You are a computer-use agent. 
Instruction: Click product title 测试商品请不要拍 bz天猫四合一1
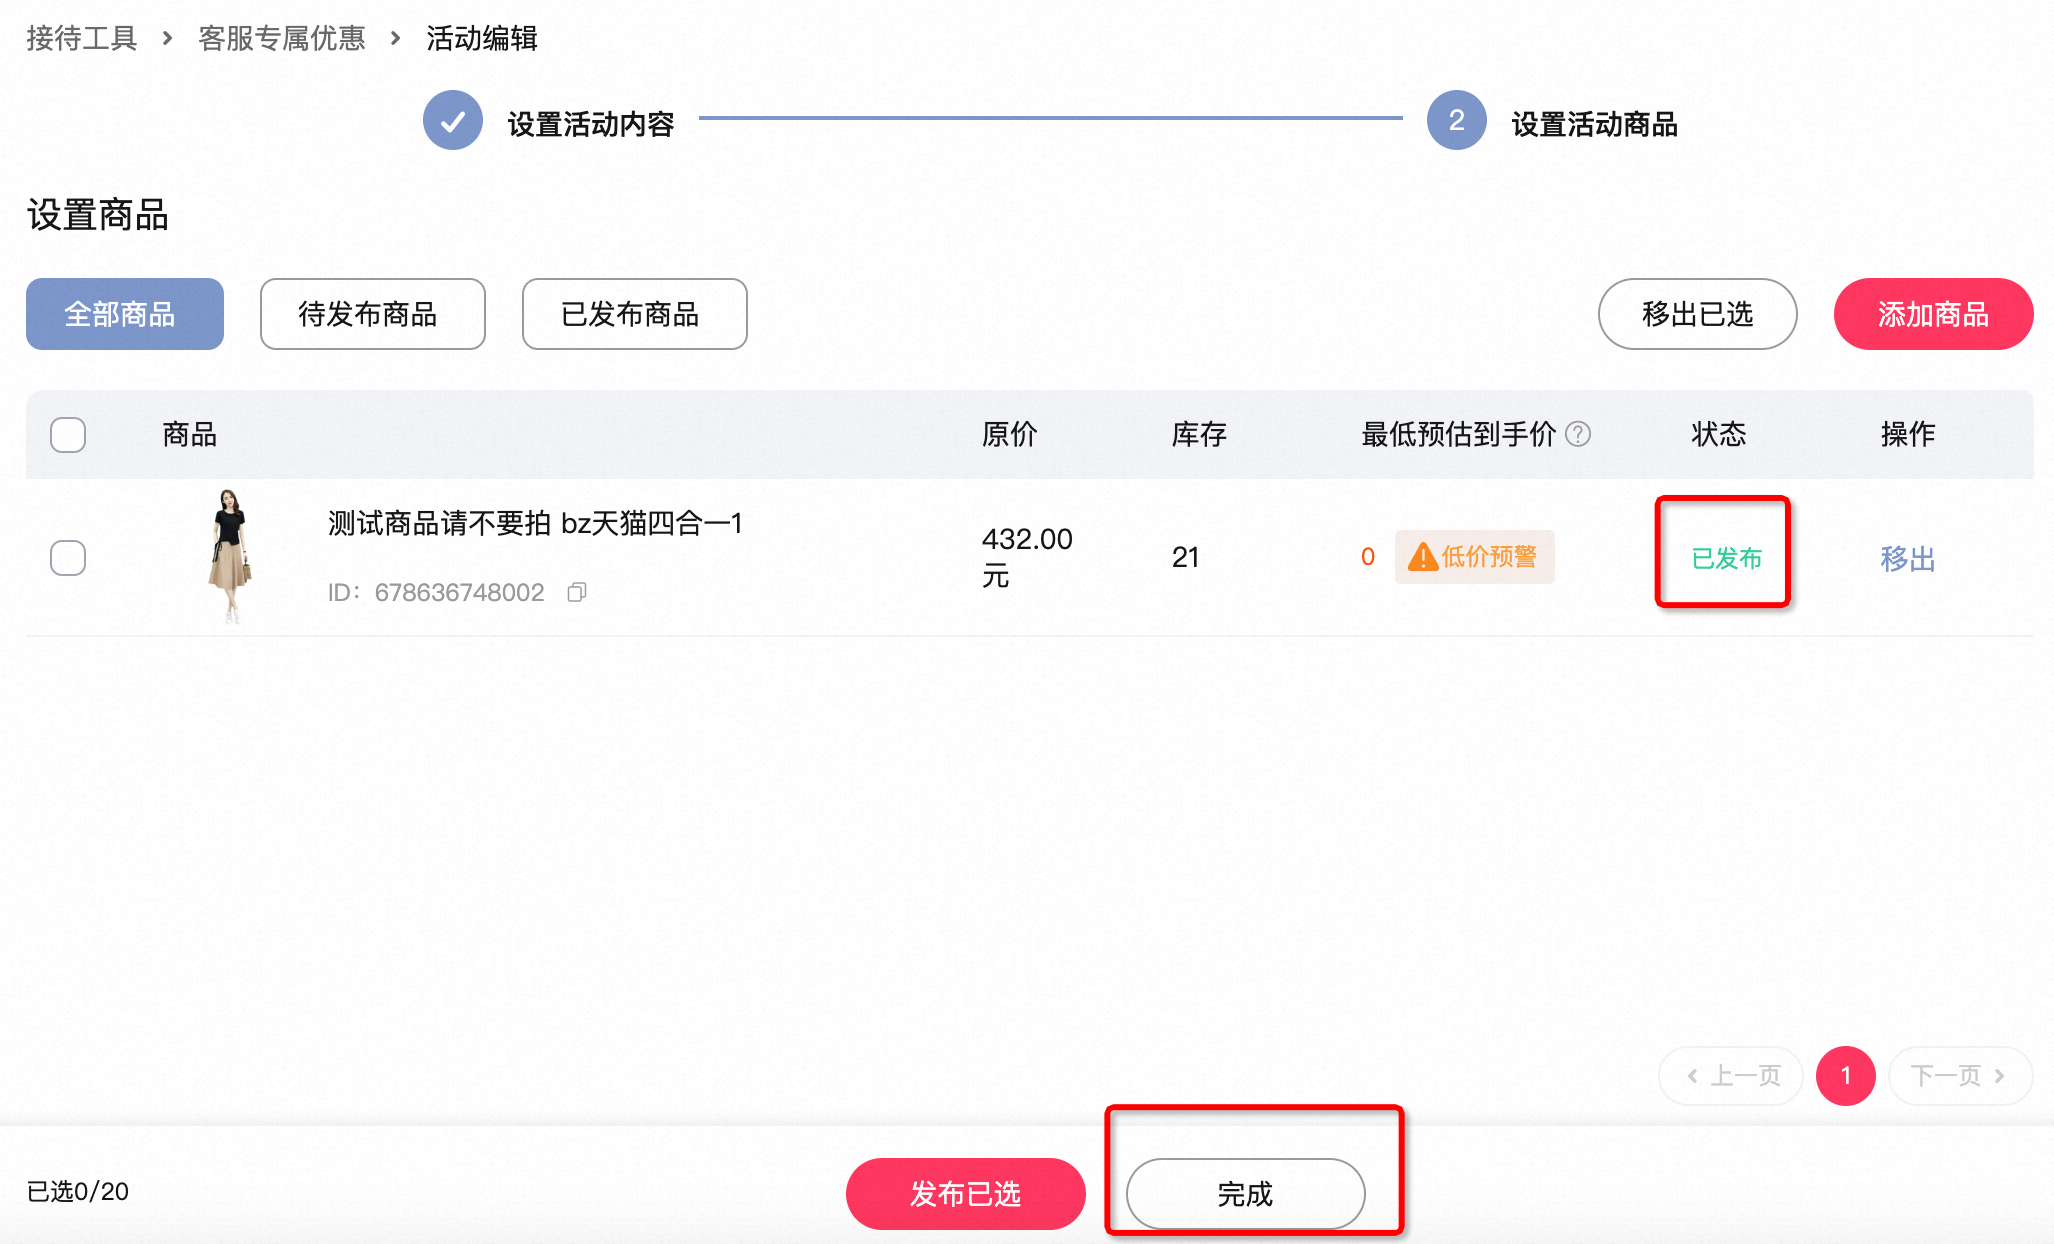(535, 523)
